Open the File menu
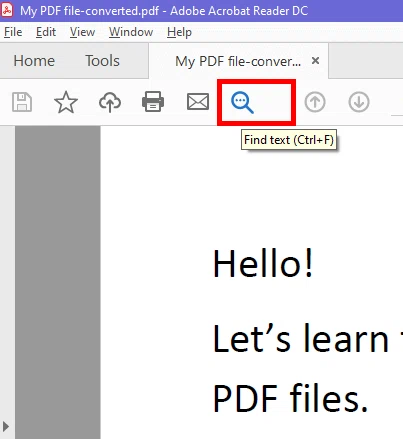The height and width of the screenshot is (439, 403). tap(13, 32)
